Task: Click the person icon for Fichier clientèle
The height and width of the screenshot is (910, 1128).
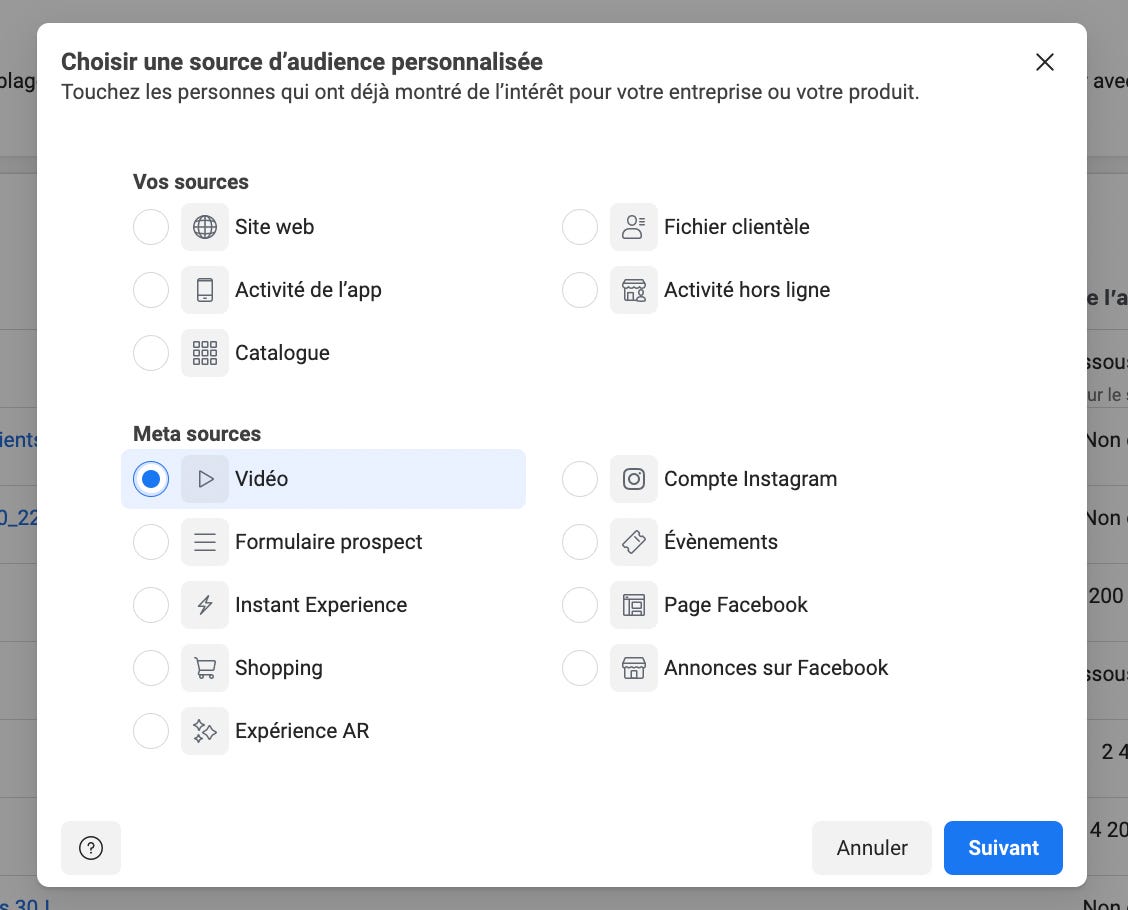Action: click(634, 227)
